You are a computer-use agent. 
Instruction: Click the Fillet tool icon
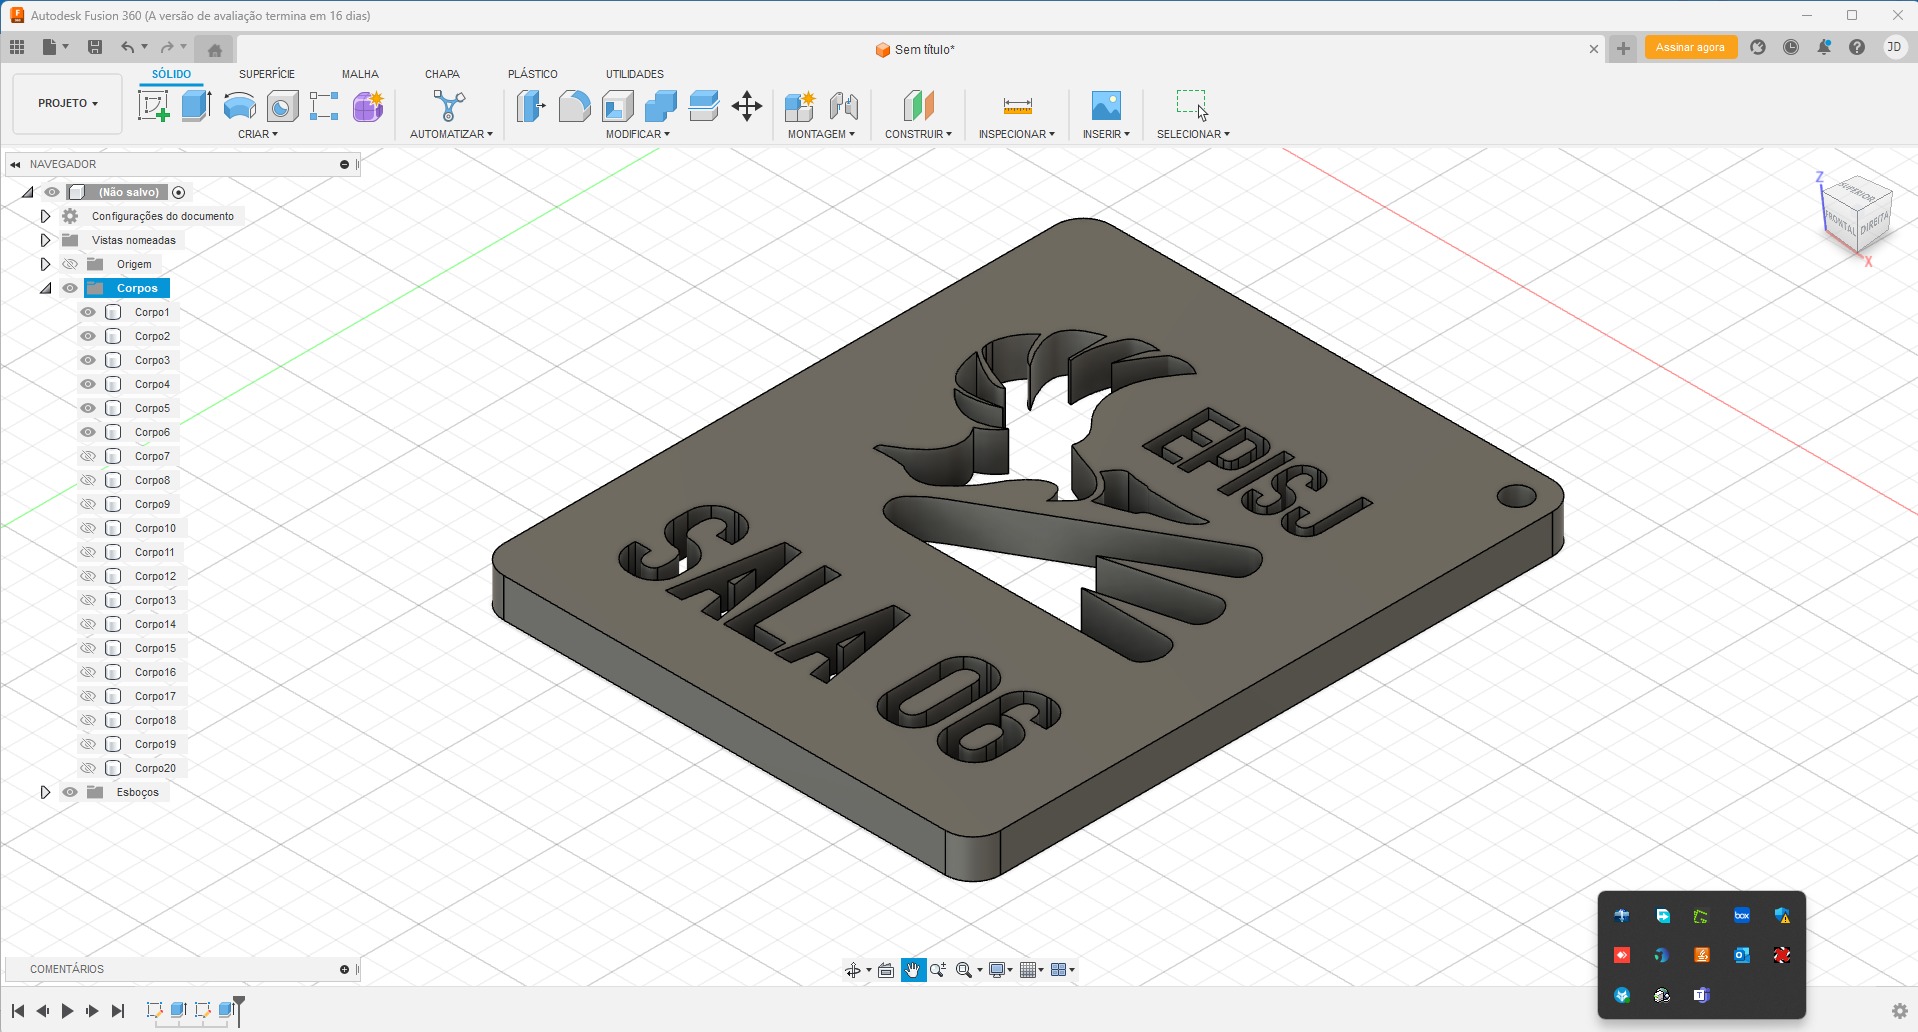click(x=574, y=106)
